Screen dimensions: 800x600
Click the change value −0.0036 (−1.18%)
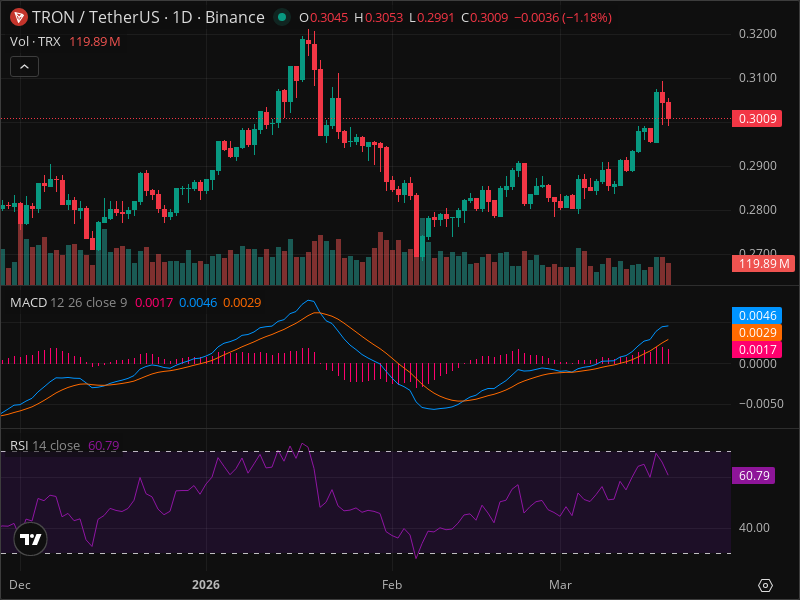(563, 18)
